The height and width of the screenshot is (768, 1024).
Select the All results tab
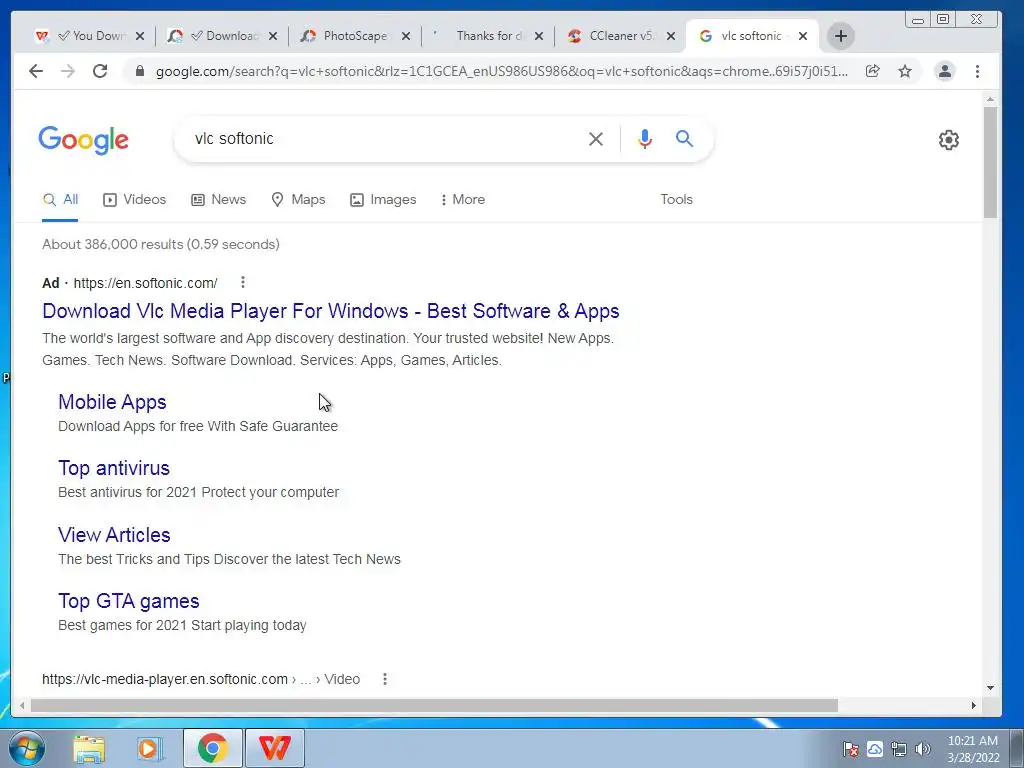click(60, 200)
